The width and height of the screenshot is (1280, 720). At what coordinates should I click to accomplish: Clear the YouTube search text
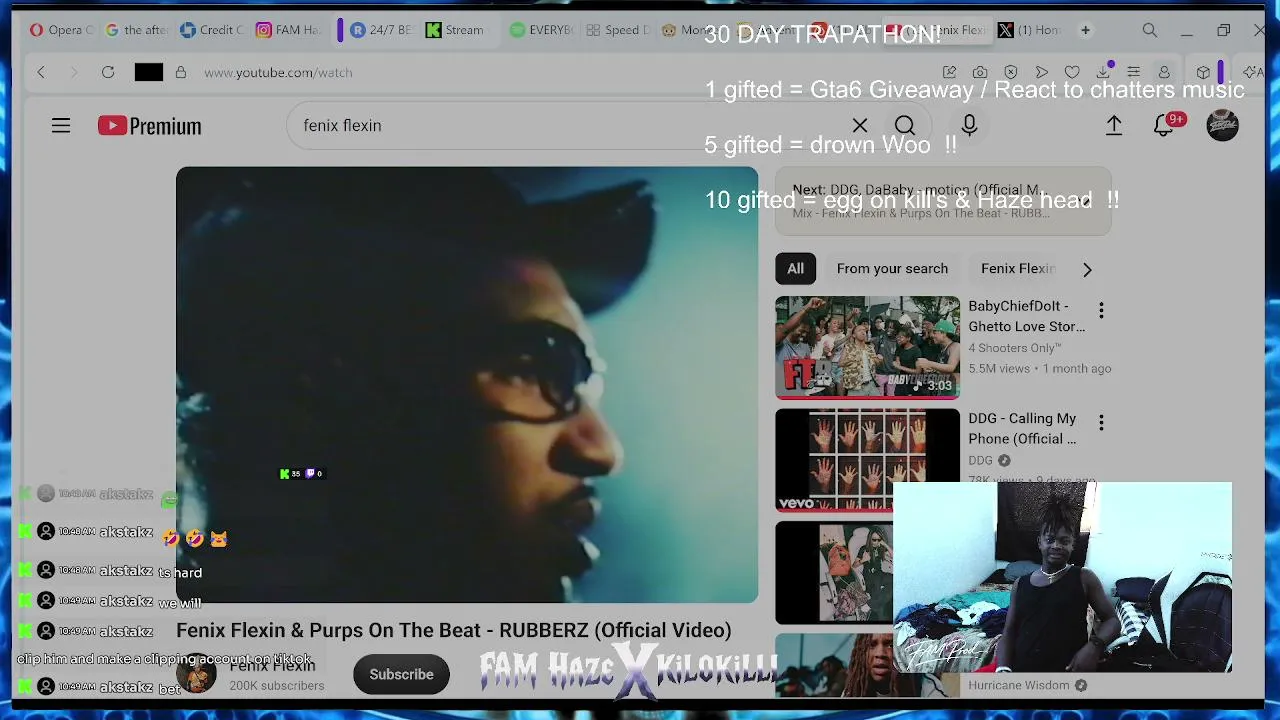[x=860, y=125]
